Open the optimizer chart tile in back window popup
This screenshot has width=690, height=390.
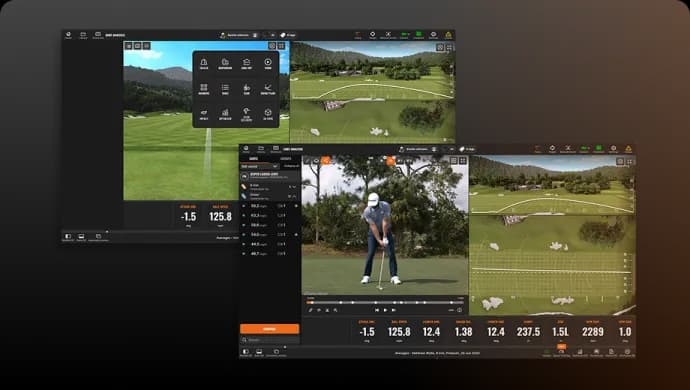225,114
